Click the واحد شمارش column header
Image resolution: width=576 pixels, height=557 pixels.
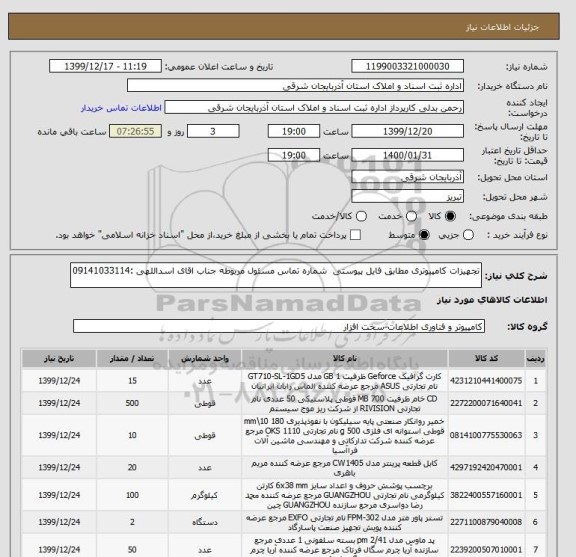tap(205, 359)
